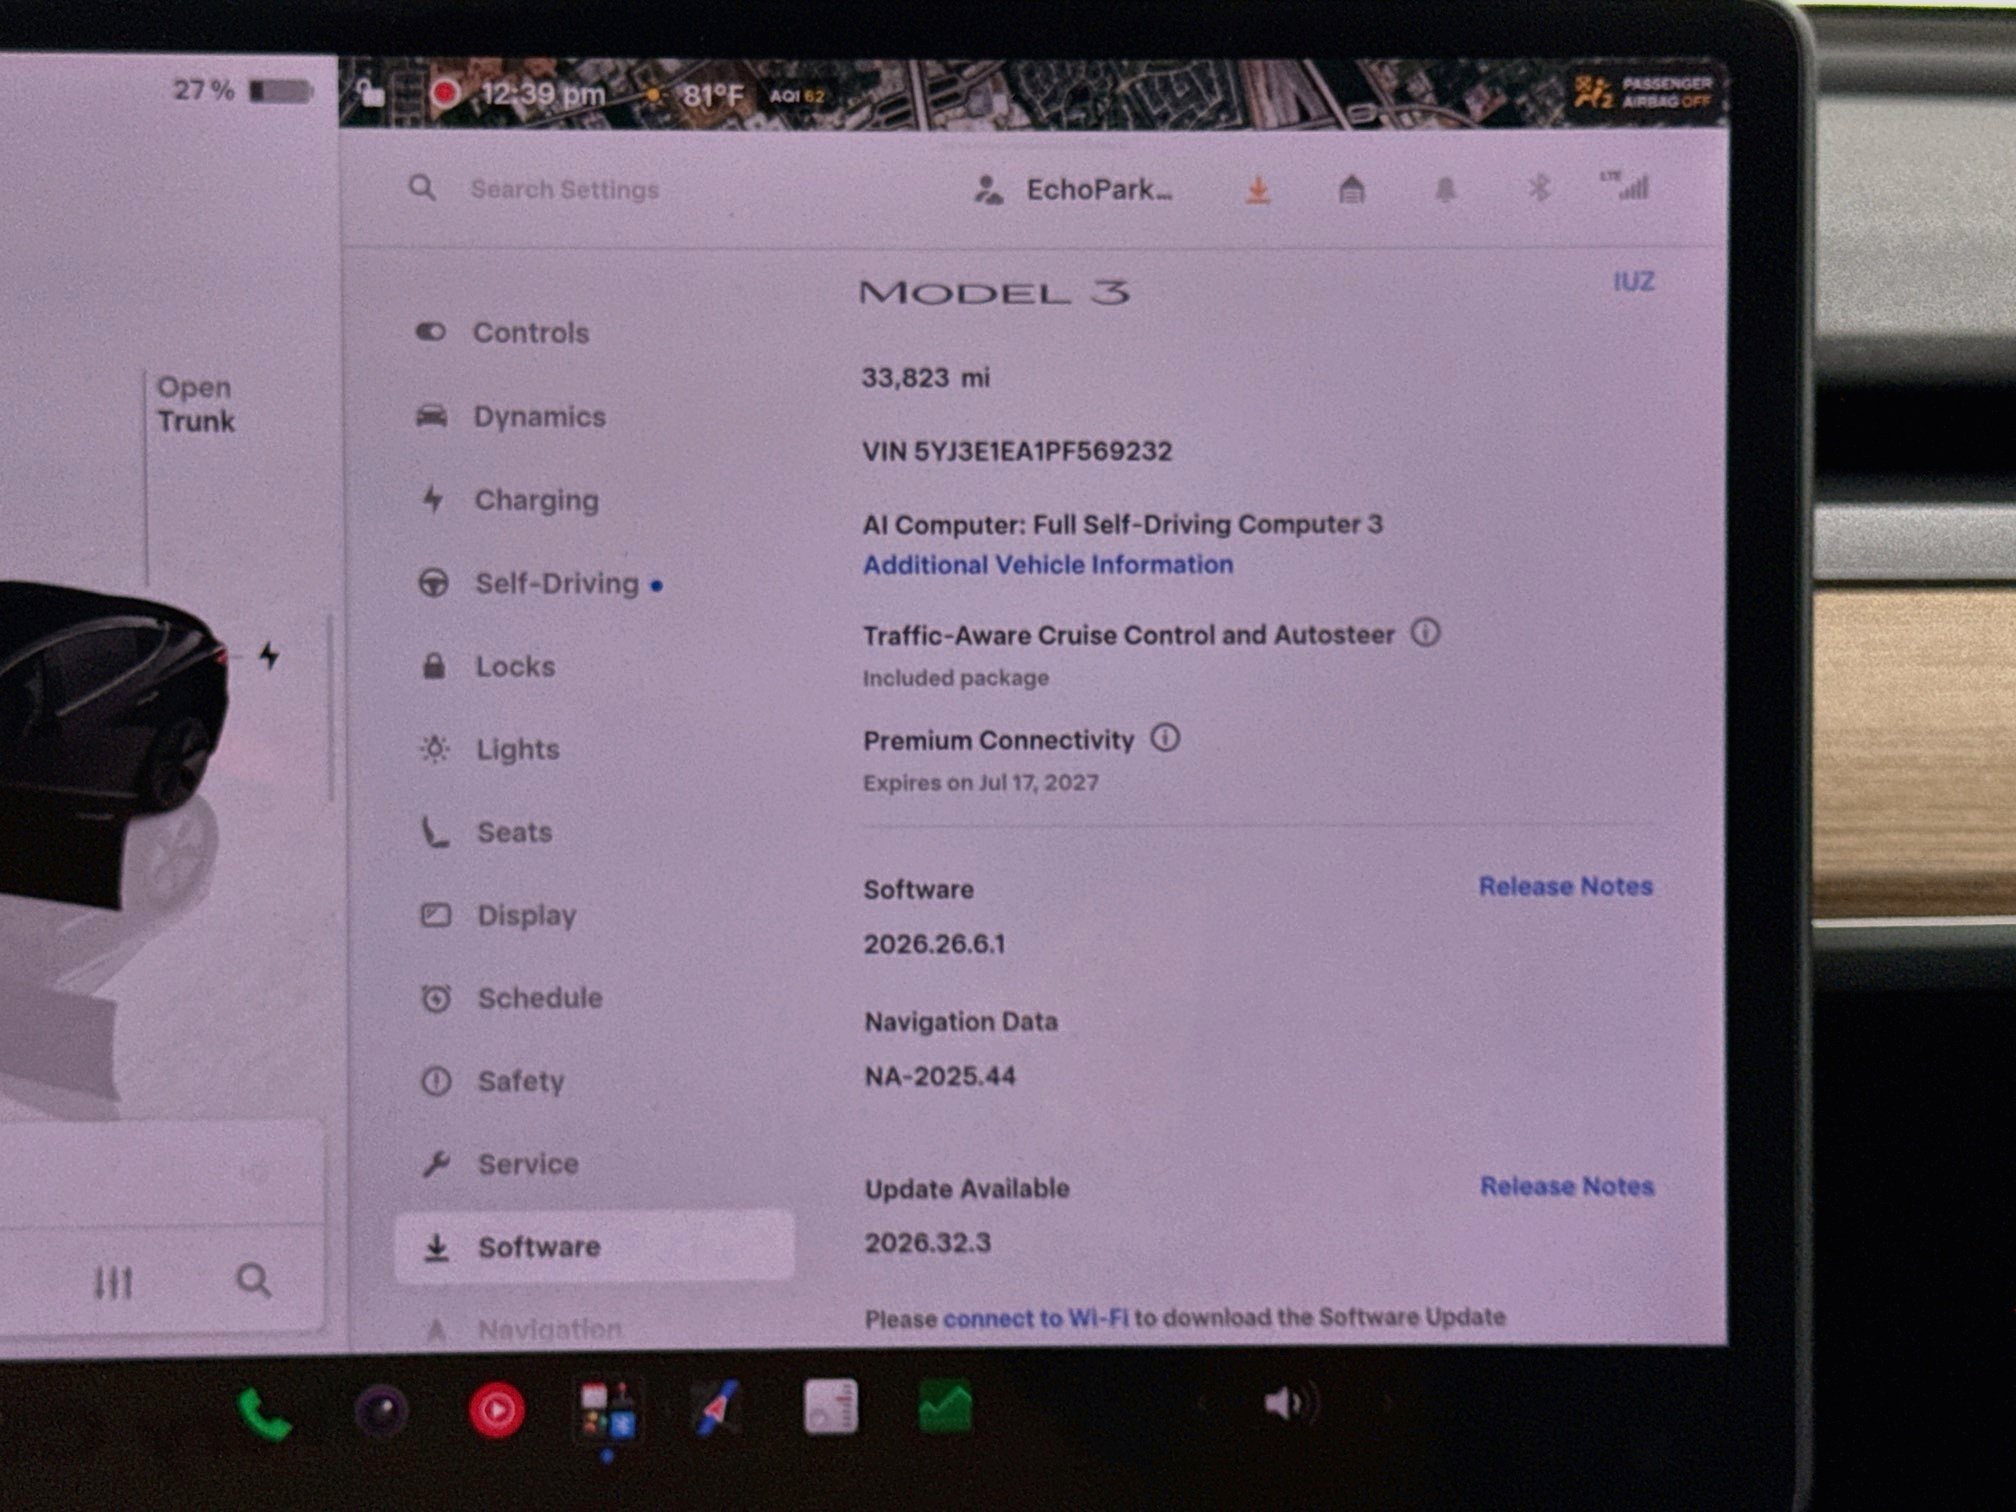Tap the charging bolt icon by the car

pyautogui.click(x=269, y=656)
